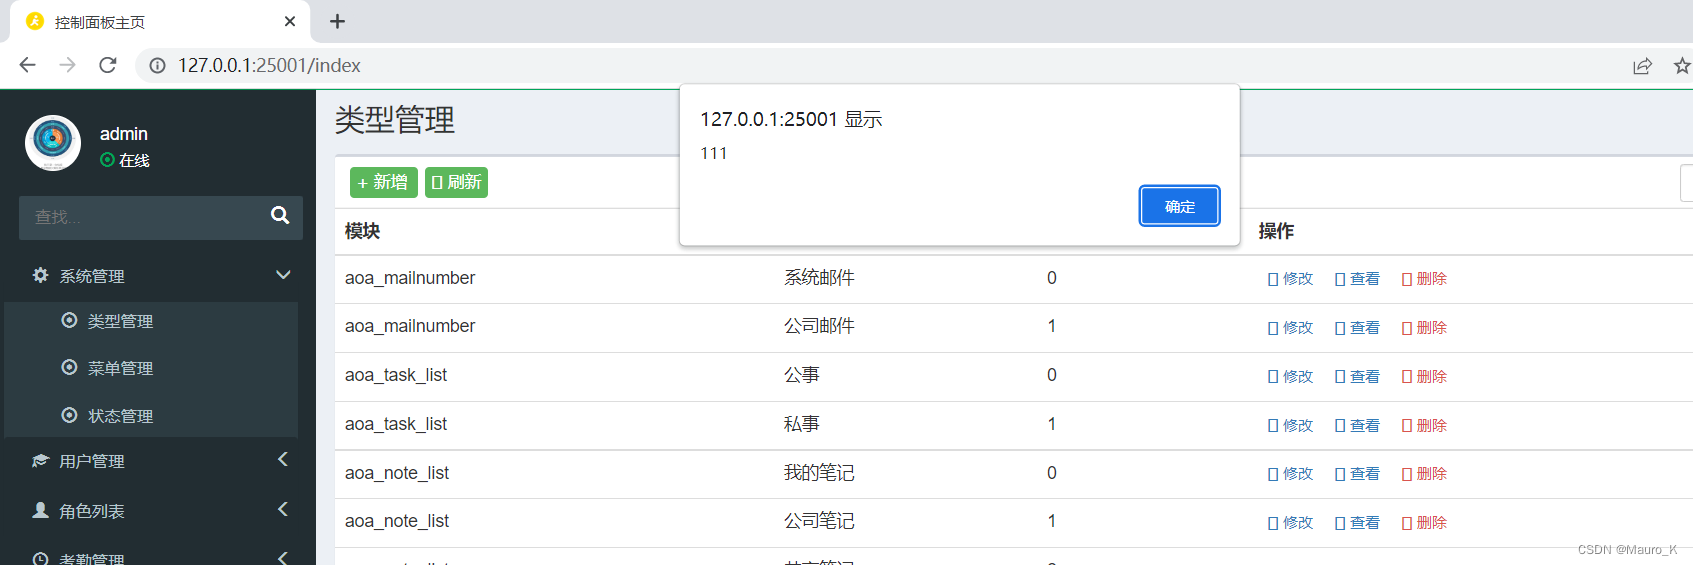Click the 模块 column header
Screen dimensions: 1693x565
pos(362,231)
